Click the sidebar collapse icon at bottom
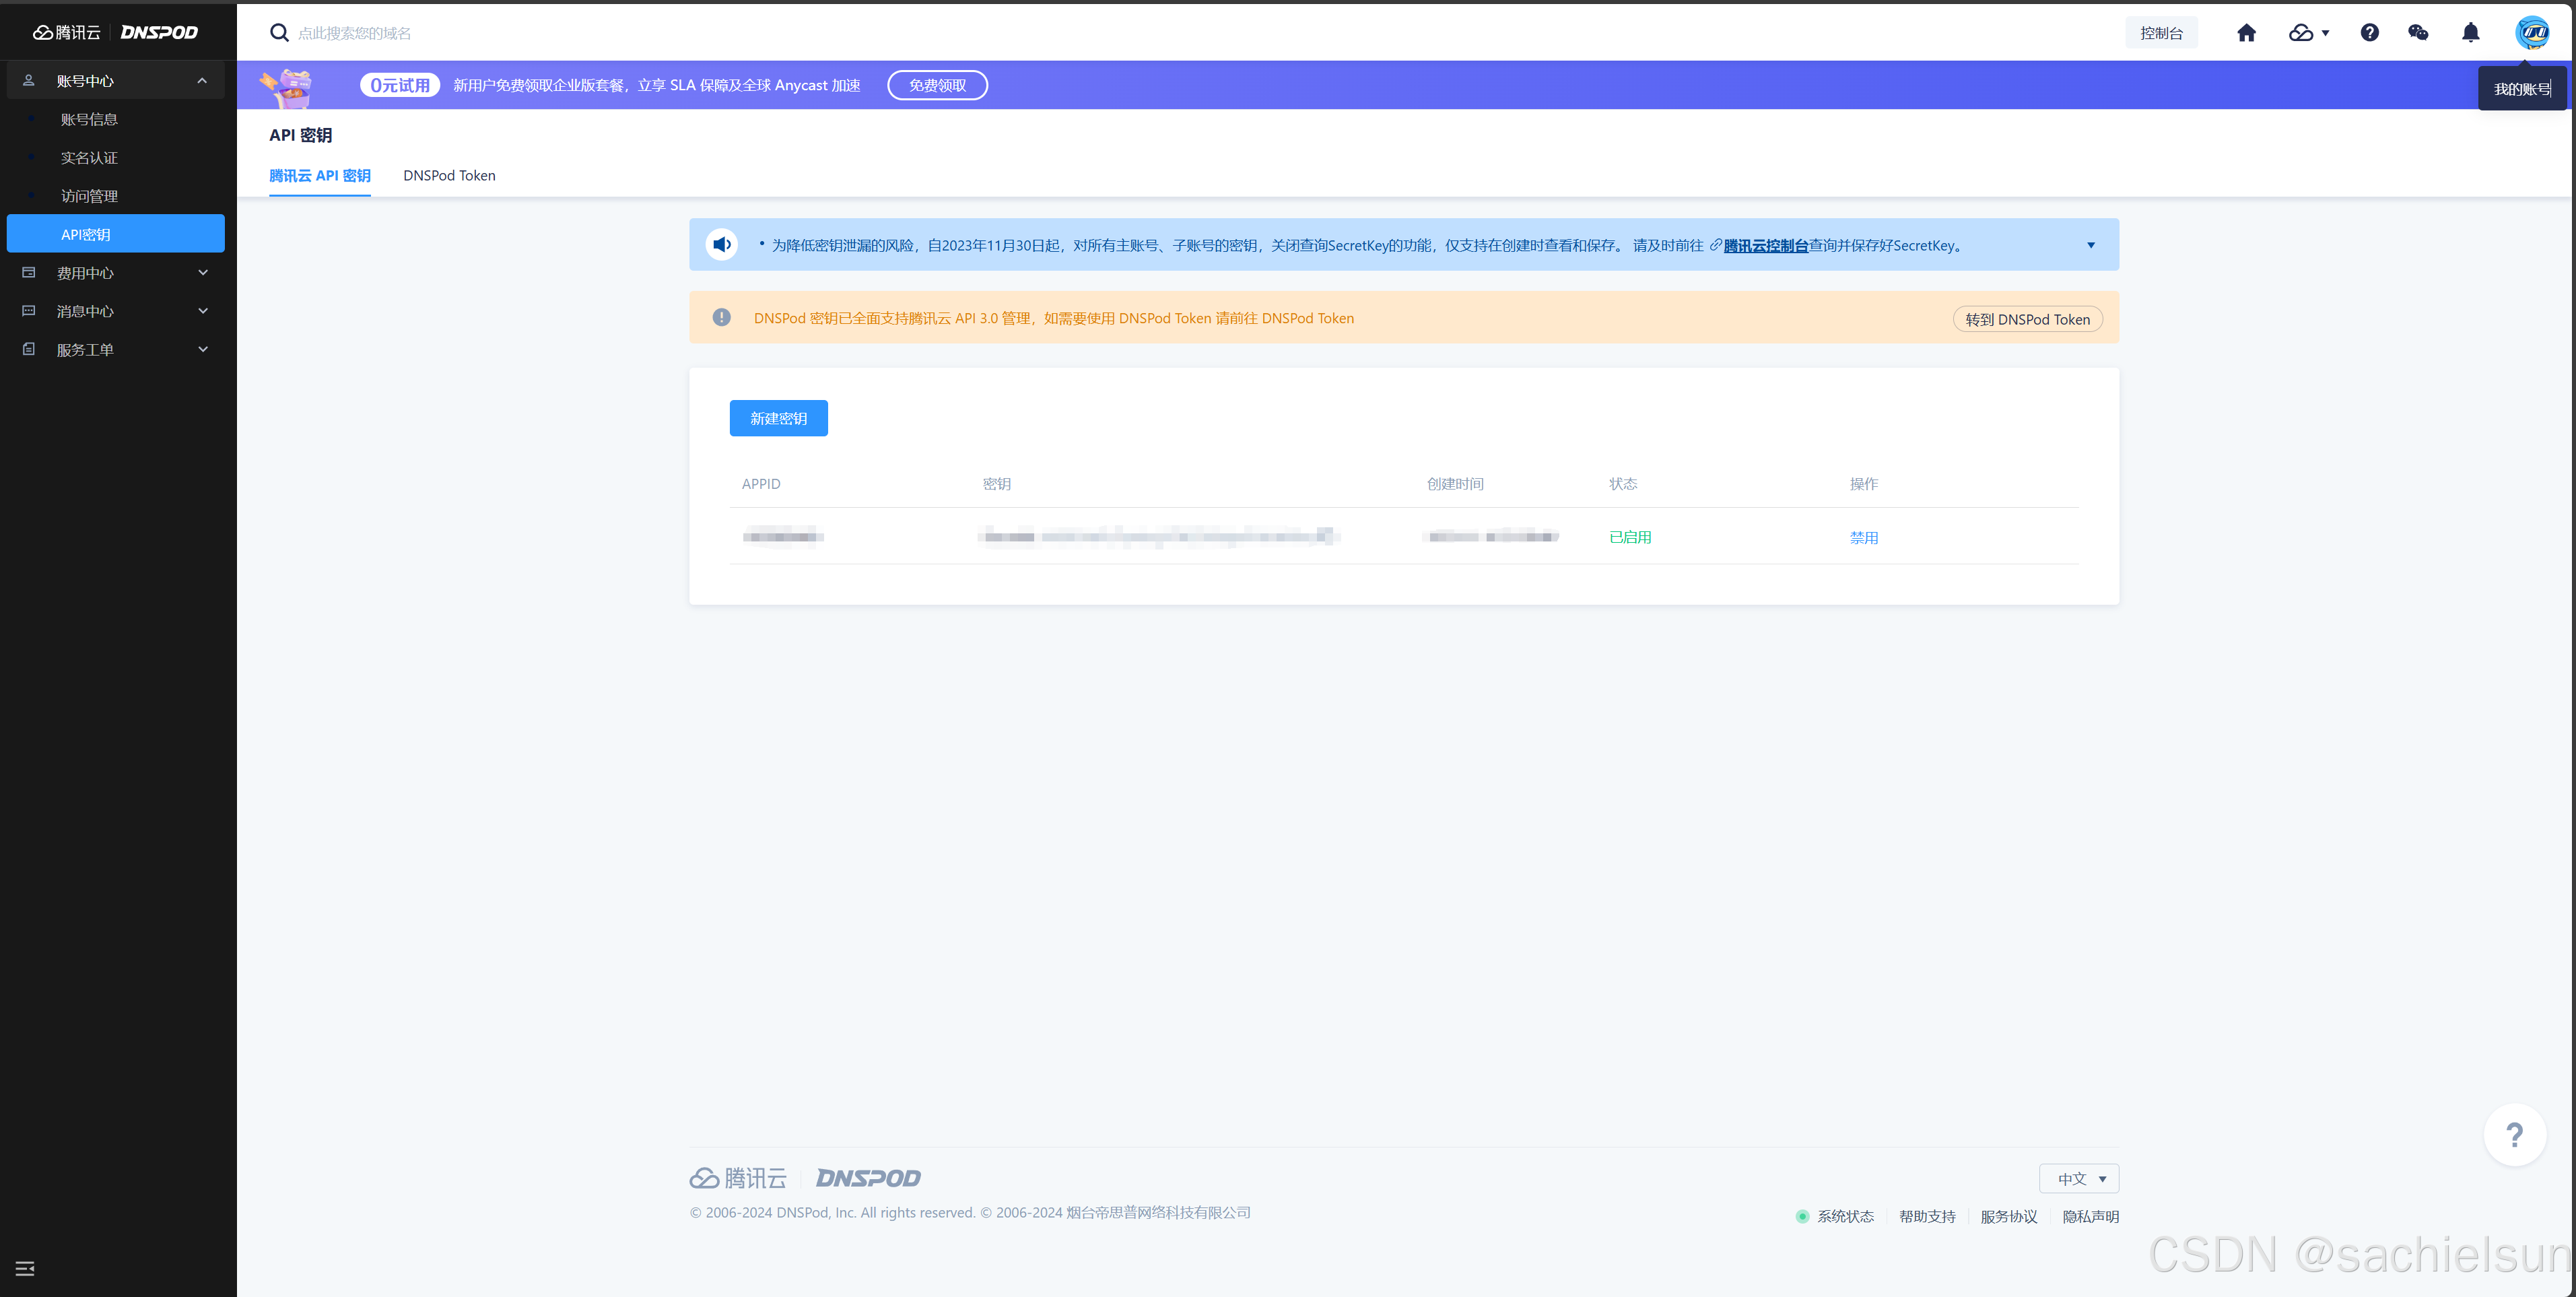Screen dimensions: 2576x1297 click(25, 1268)
